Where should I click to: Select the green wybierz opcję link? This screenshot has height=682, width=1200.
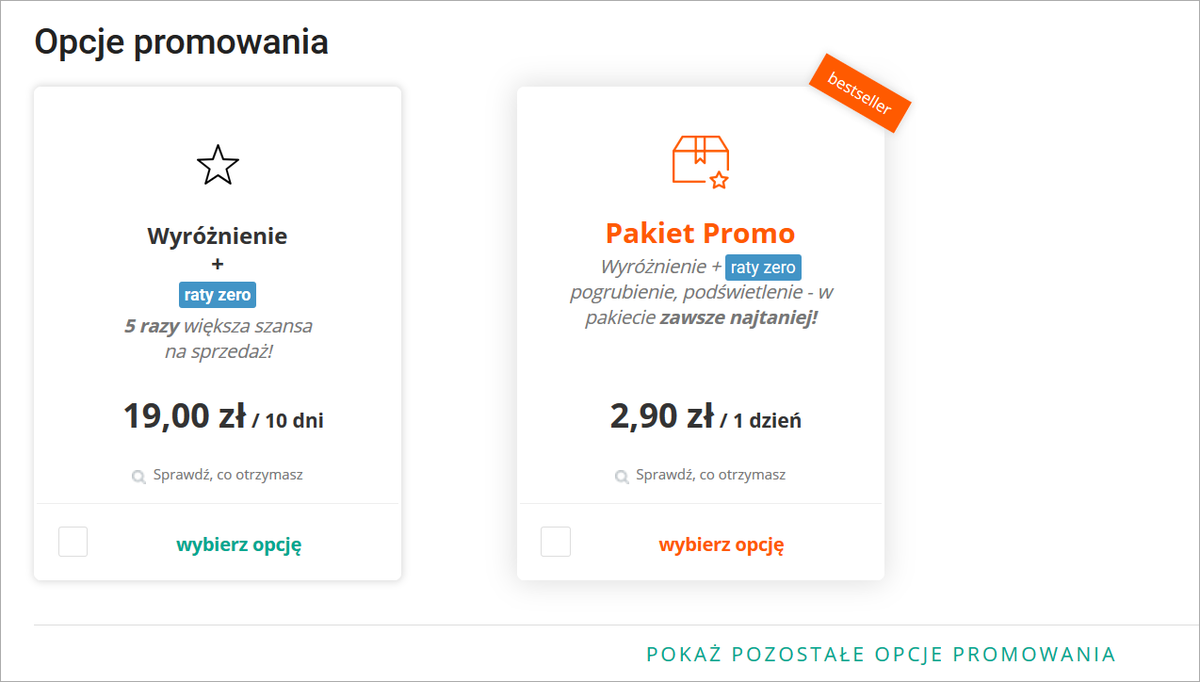click(x=239, y=545)
